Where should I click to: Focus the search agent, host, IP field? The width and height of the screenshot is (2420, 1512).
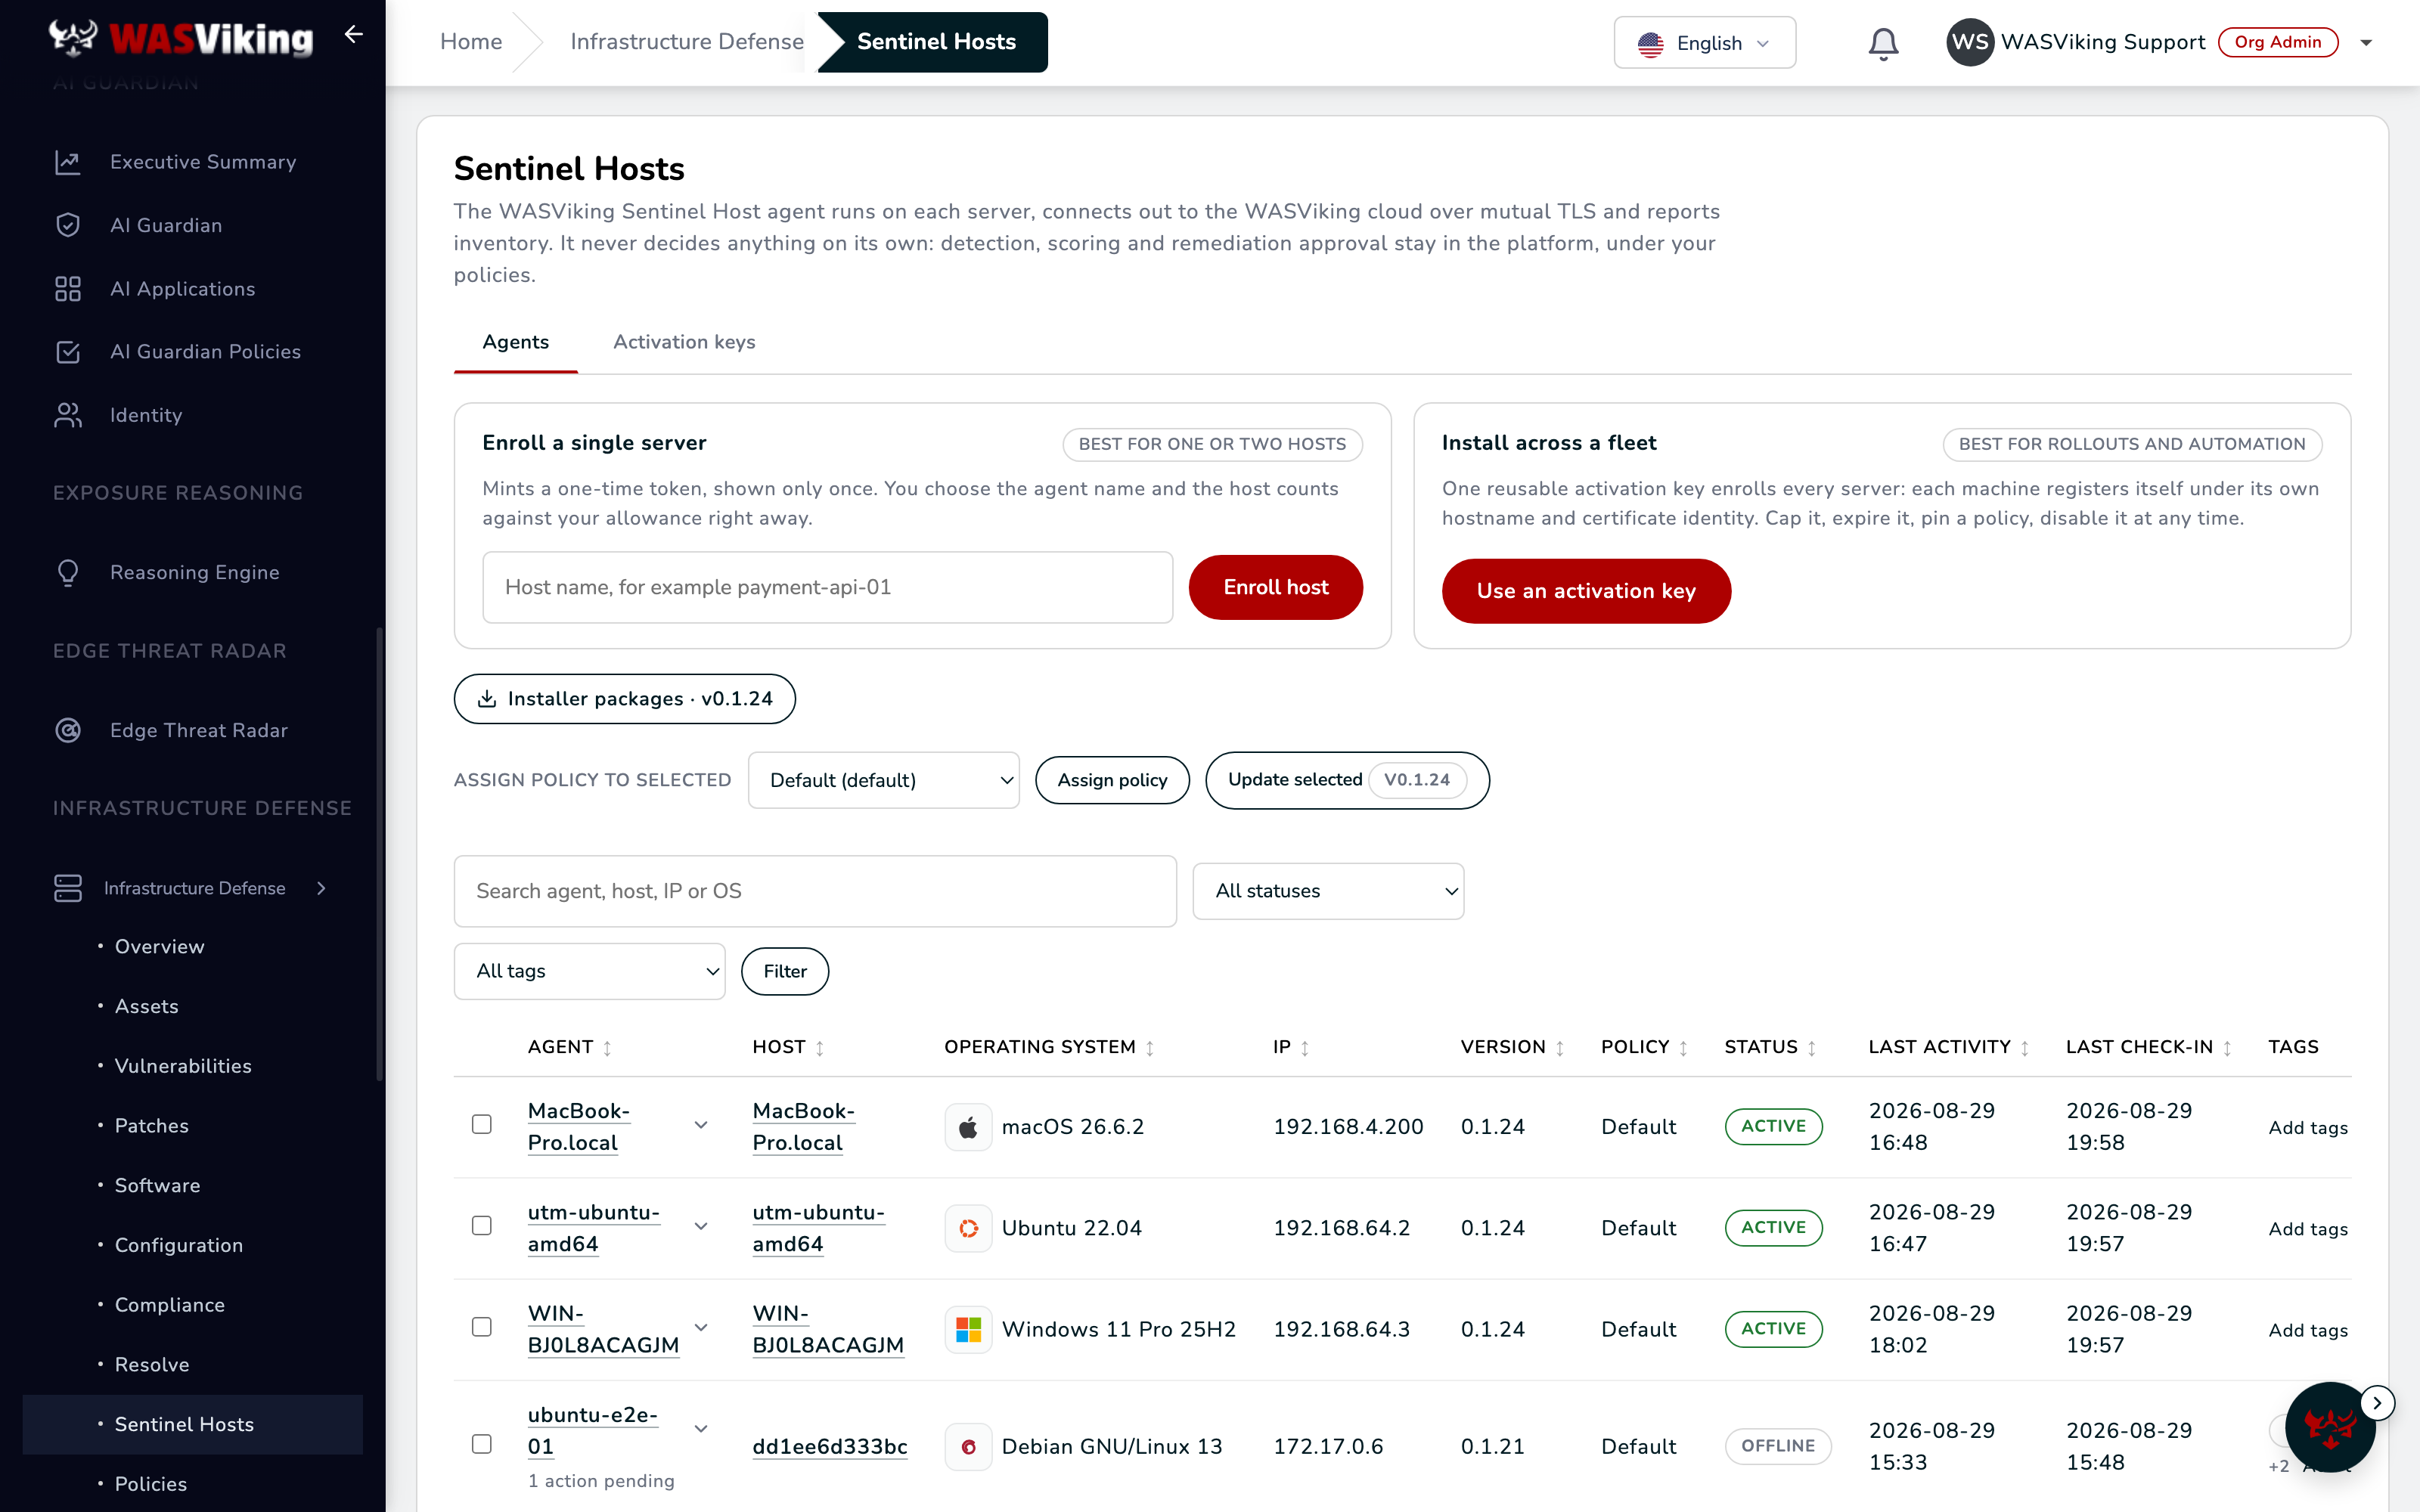[815, 891]
